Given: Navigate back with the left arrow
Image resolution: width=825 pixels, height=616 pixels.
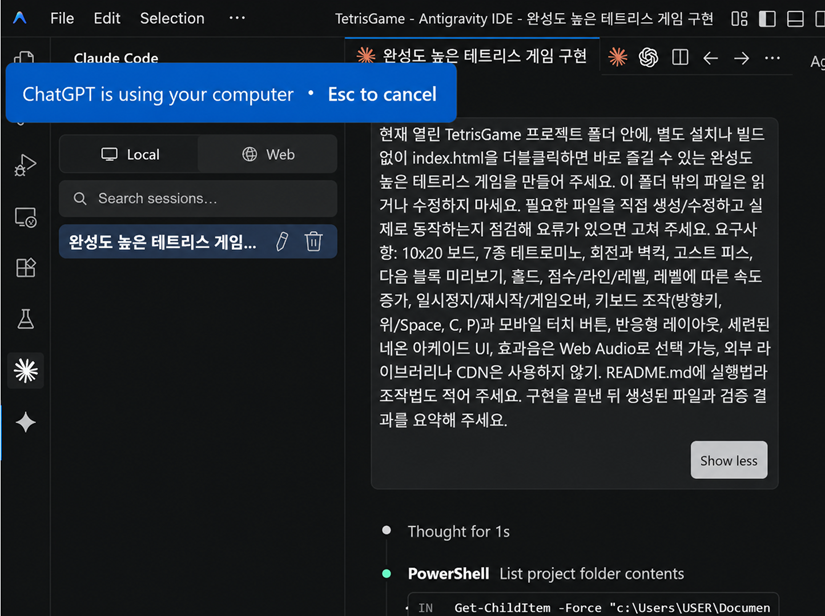Looking at the screenshot, I should point(710,58).
